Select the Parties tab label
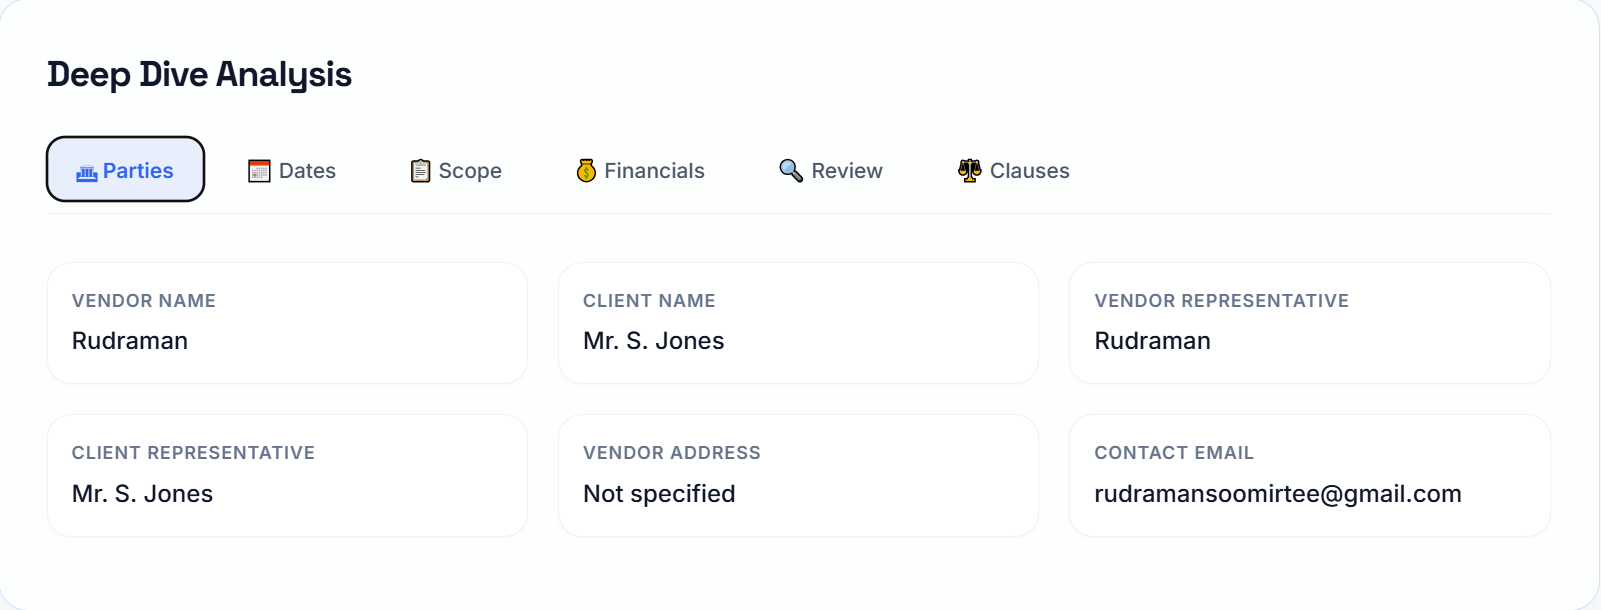1601x610 pixels. [x=138, y=171]
